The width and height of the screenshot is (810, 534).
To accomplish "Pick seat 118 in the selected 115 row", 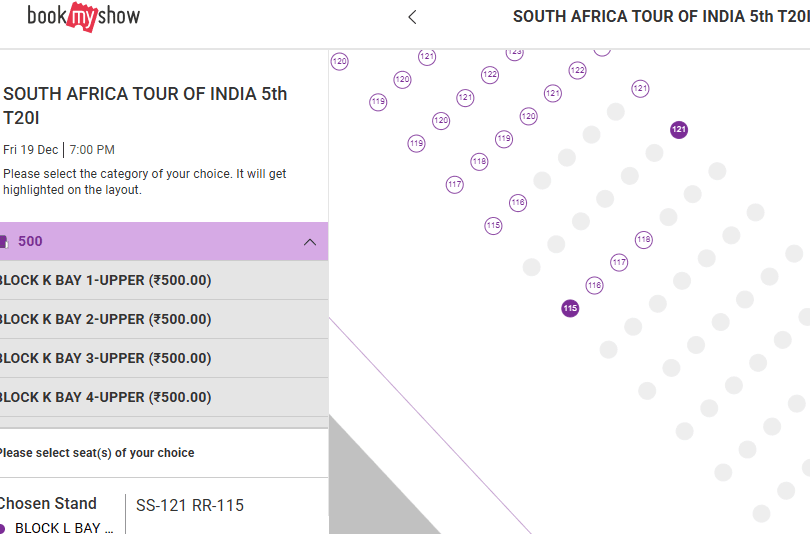I will coord(643,240).
